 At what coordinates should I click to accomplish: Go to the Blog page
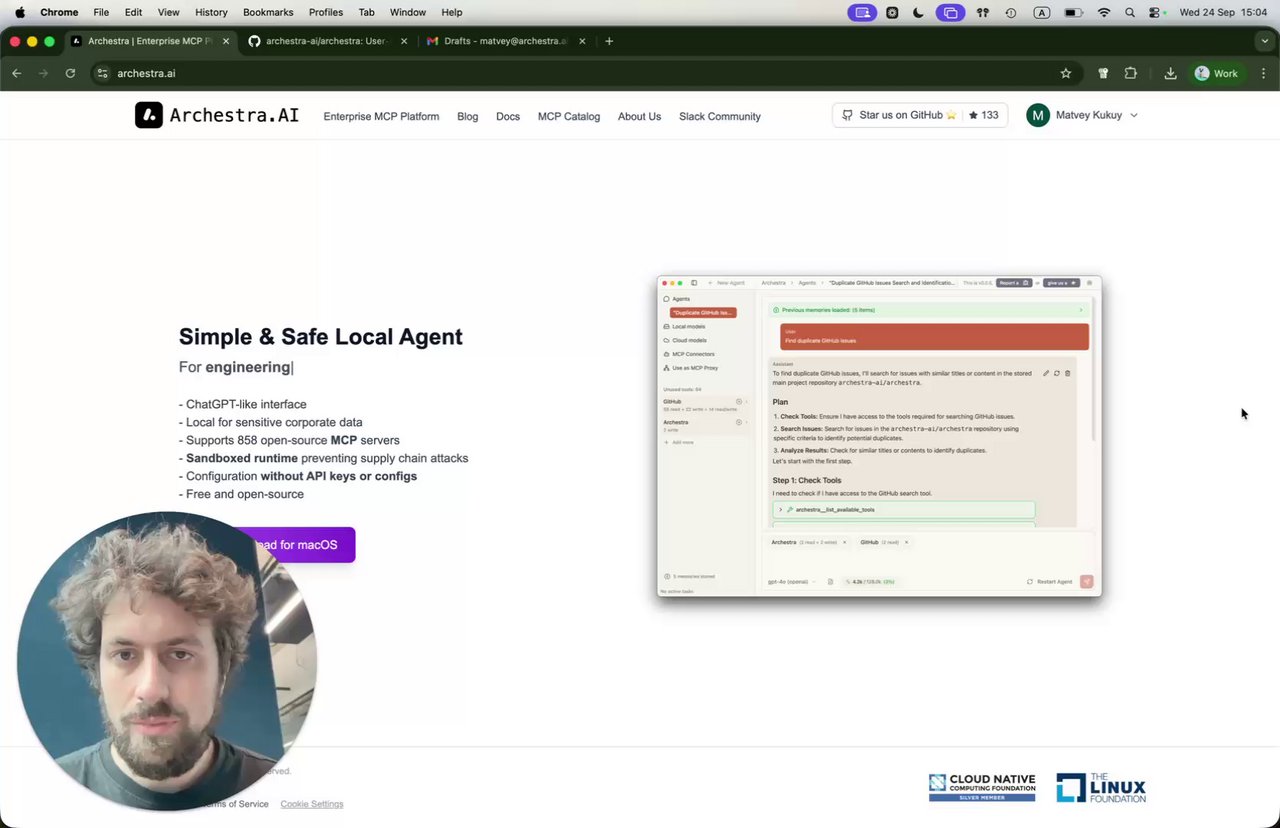coord(467,116)
